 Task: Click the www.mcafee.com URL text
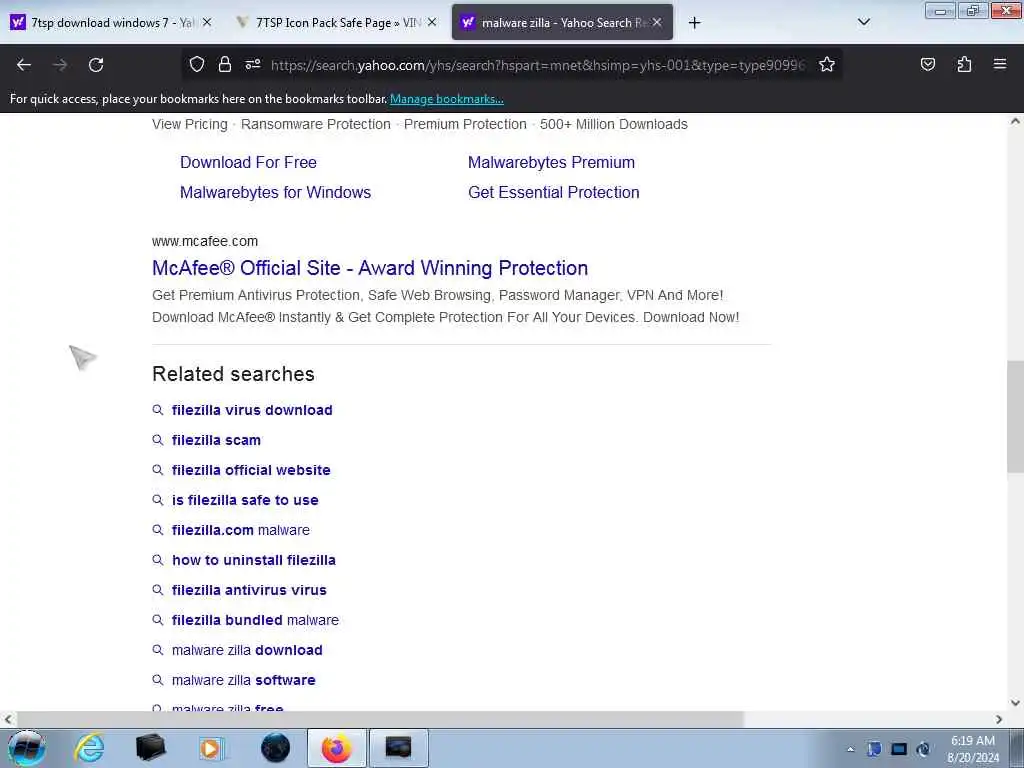(205, 241)
